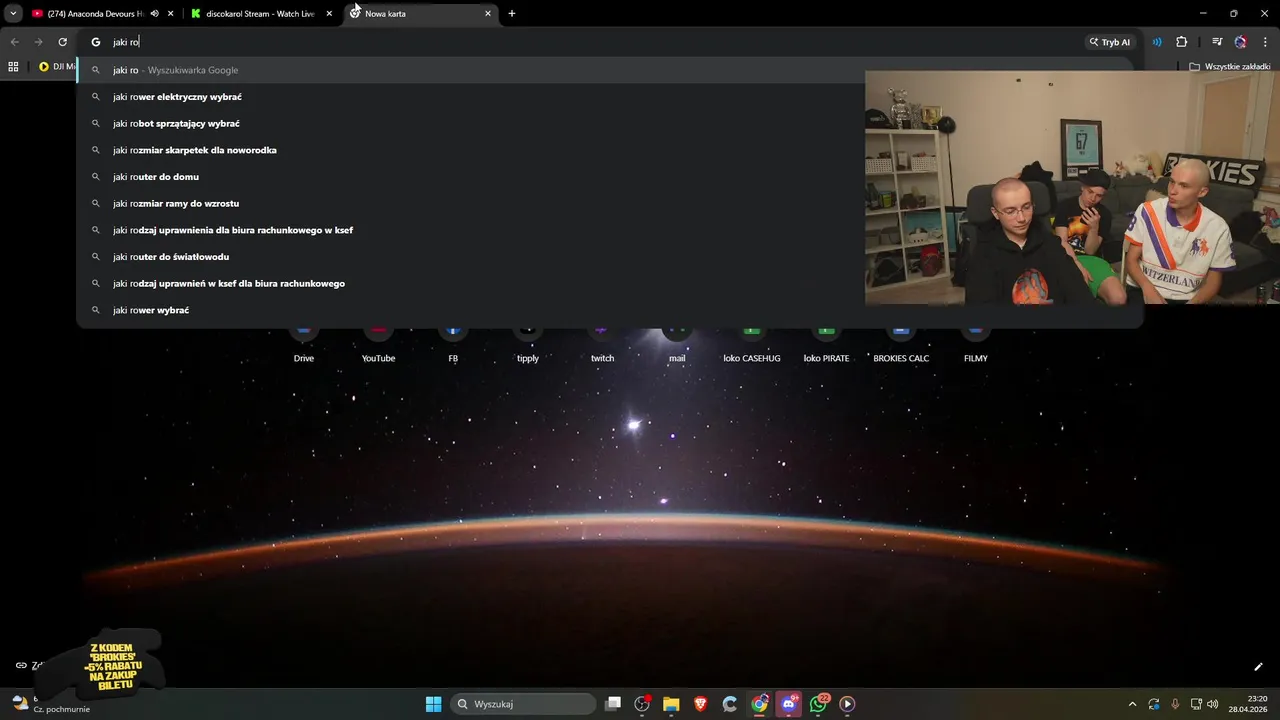Open WhatsApp from the taskbar
This screenshot has width=1280, height=720.
coord(818,704)
